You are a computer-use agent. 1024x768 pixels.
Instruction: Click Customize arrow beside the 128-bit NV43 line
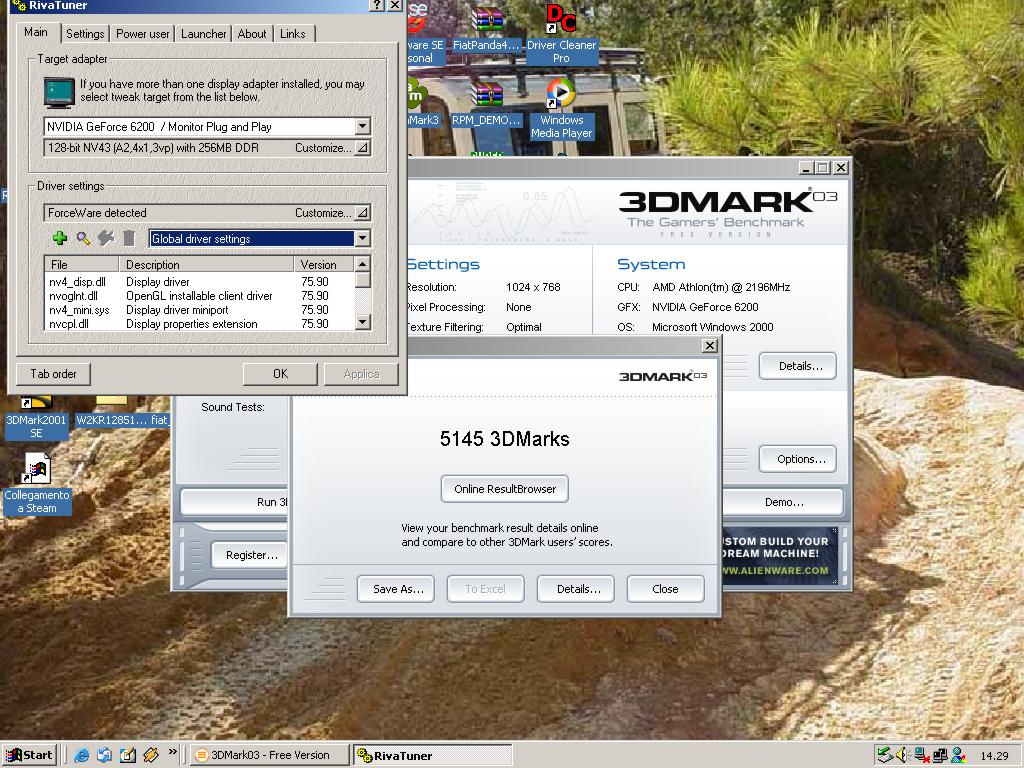pos(362,148)
